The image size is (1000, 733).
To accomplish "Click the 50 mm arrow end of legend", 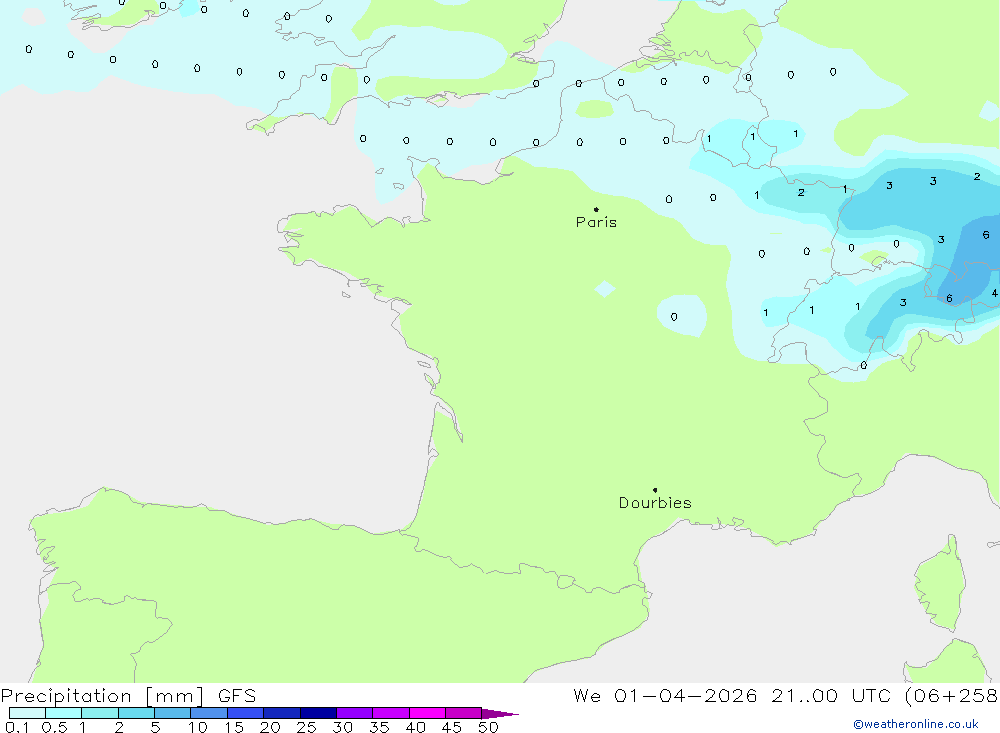I will (x=500, y=713).
